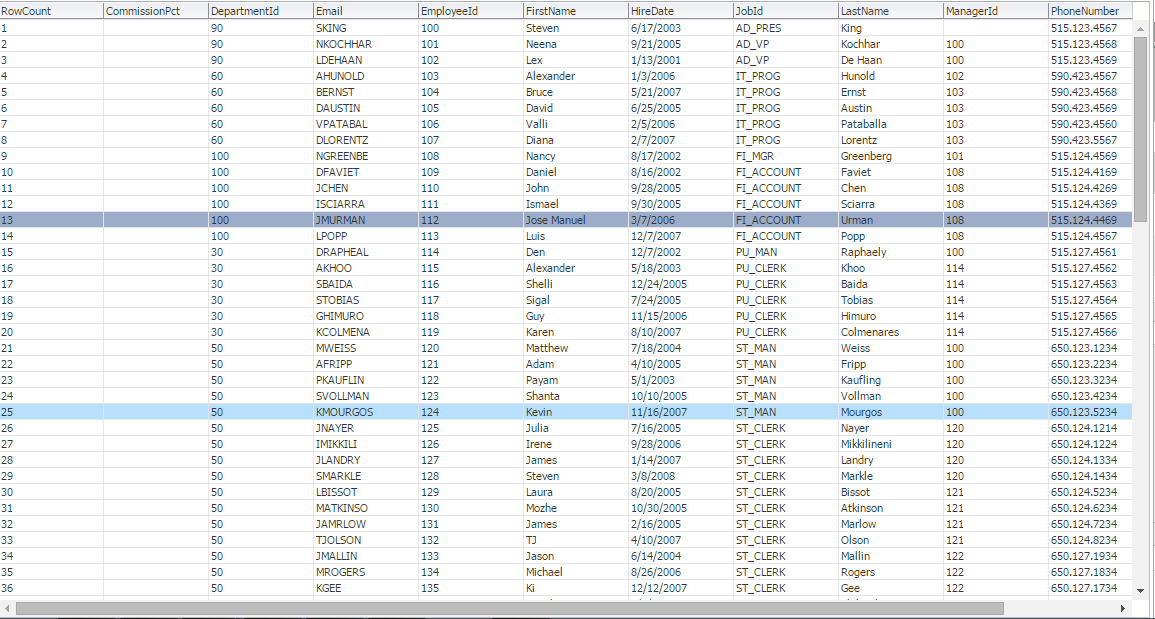This screenshot has height=619, width=1155.
Task: Click the horizontal scrollbar left arrow
Action: [6, 608]
